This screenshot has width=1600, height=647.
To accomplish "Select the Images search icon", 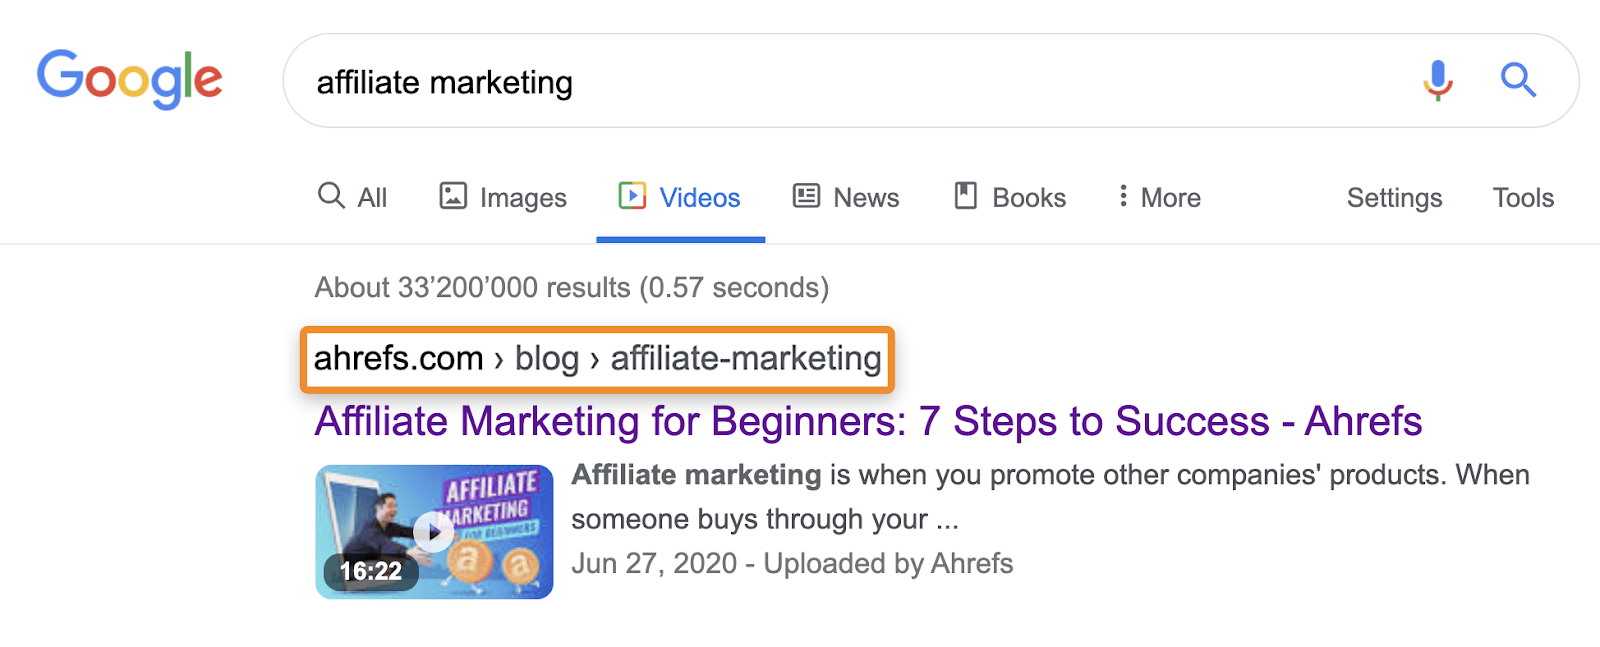I will [x=451, y=197].
